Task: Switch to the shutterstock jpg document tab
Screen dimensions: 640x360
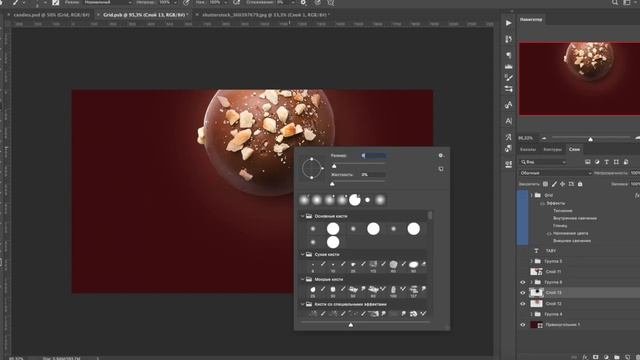Action: tap(266, 15)
